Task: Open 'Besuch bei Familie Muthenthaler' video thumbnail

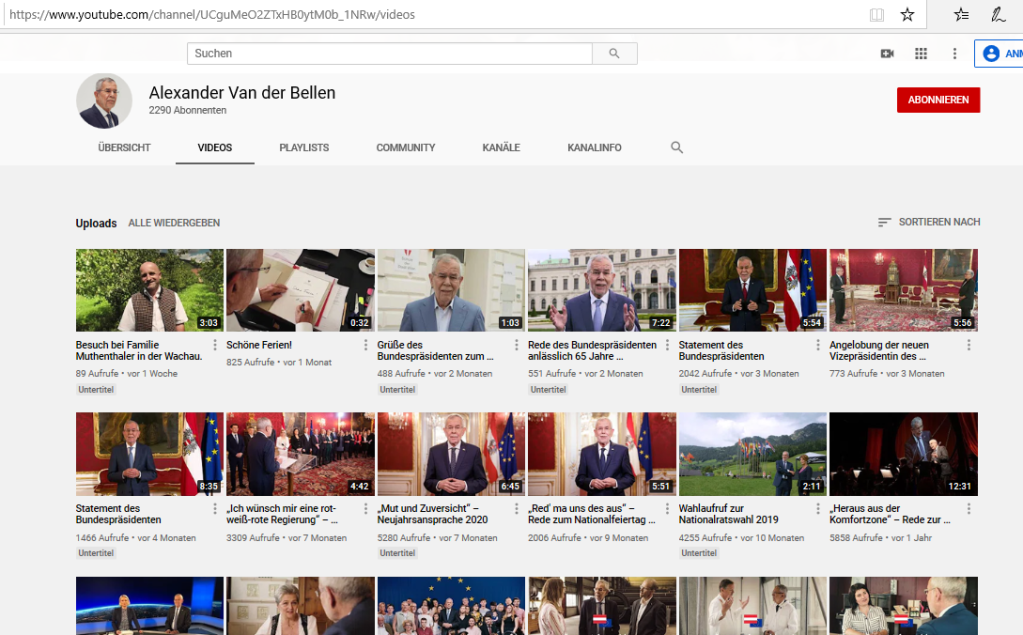Action: [149, 290]
